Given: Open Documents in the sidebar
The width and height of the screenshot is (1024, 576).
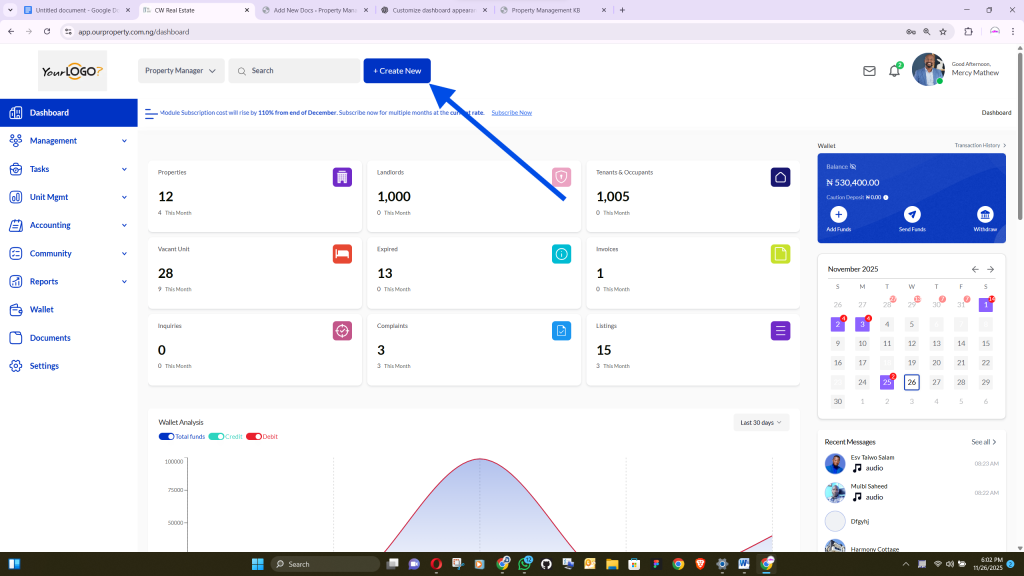Looking at the screenshot, I should [x=50, y=338].
